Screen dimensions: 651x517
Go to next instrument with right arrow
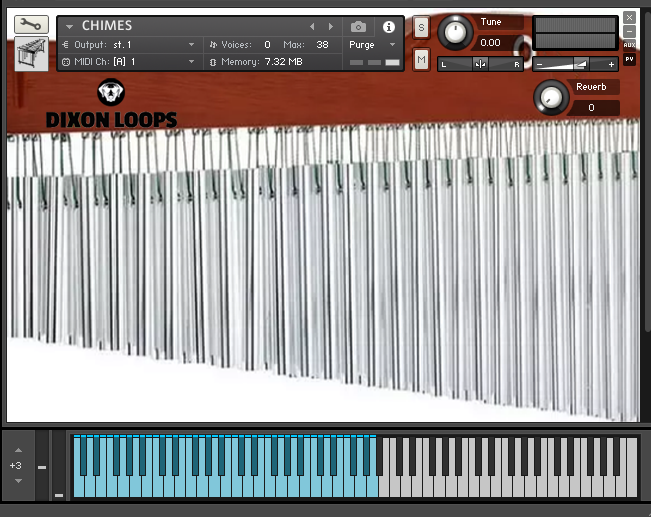[331, 26]
